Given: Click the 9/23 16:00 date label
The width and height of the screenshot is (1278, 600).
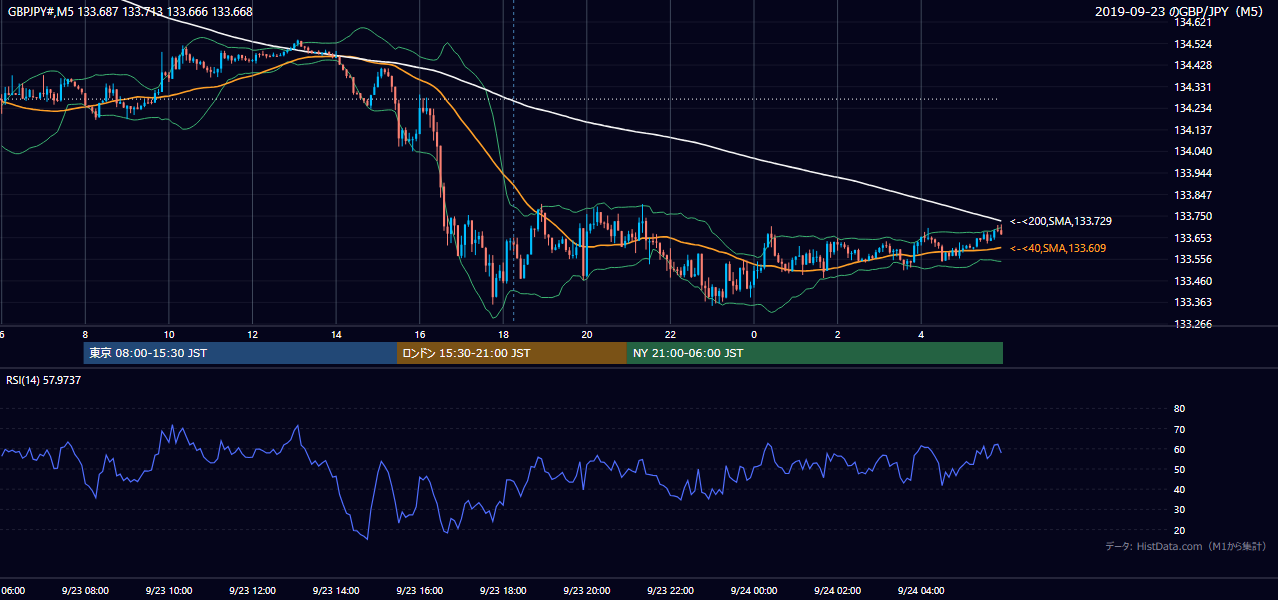Looking at the screenshot, I should (x=419, y=590).
